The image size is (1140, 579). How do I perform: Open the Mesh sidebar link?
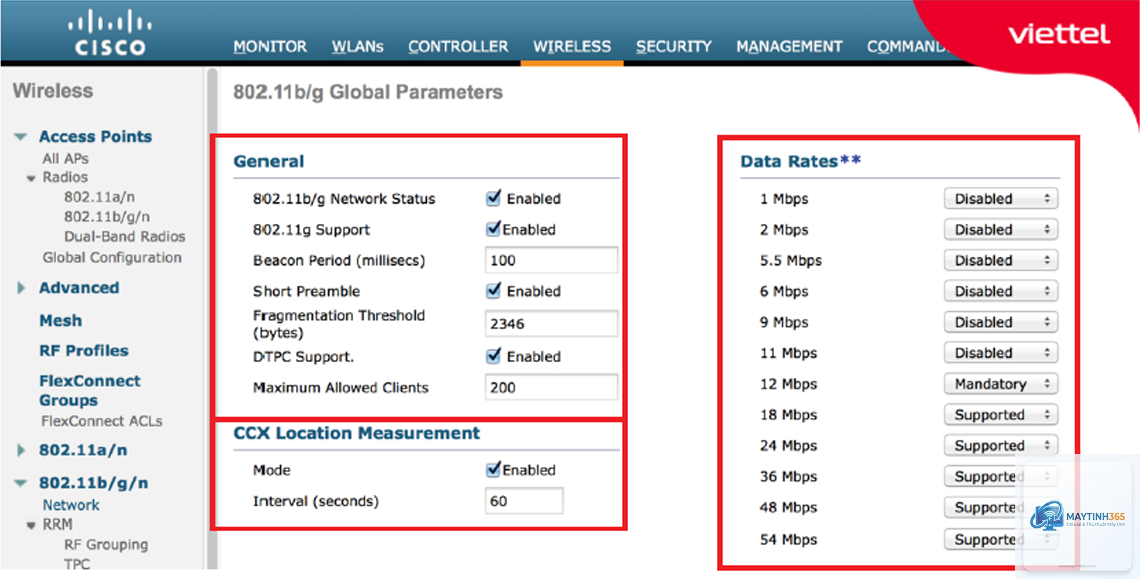click(x=60, y=320)
